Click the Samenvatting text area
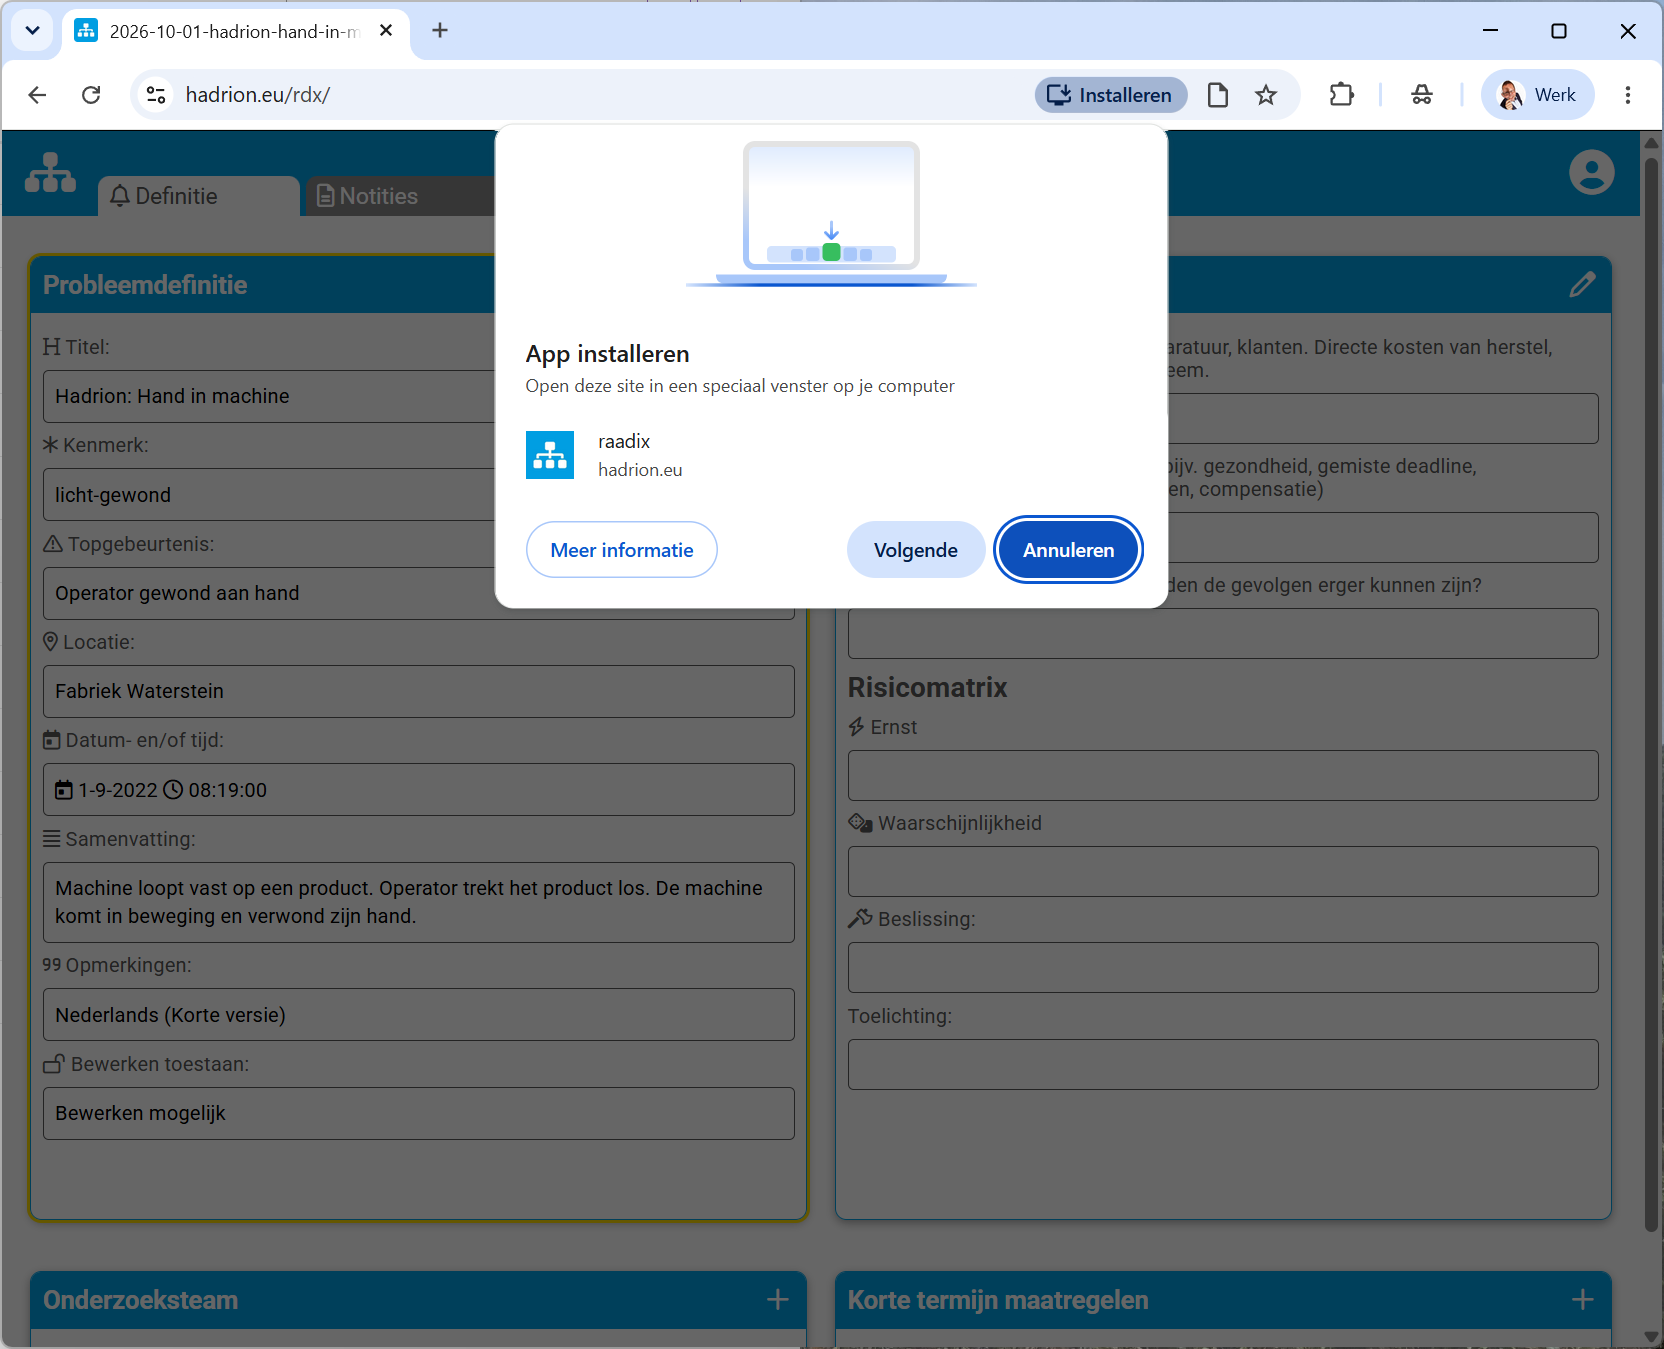 pos(419,902)
